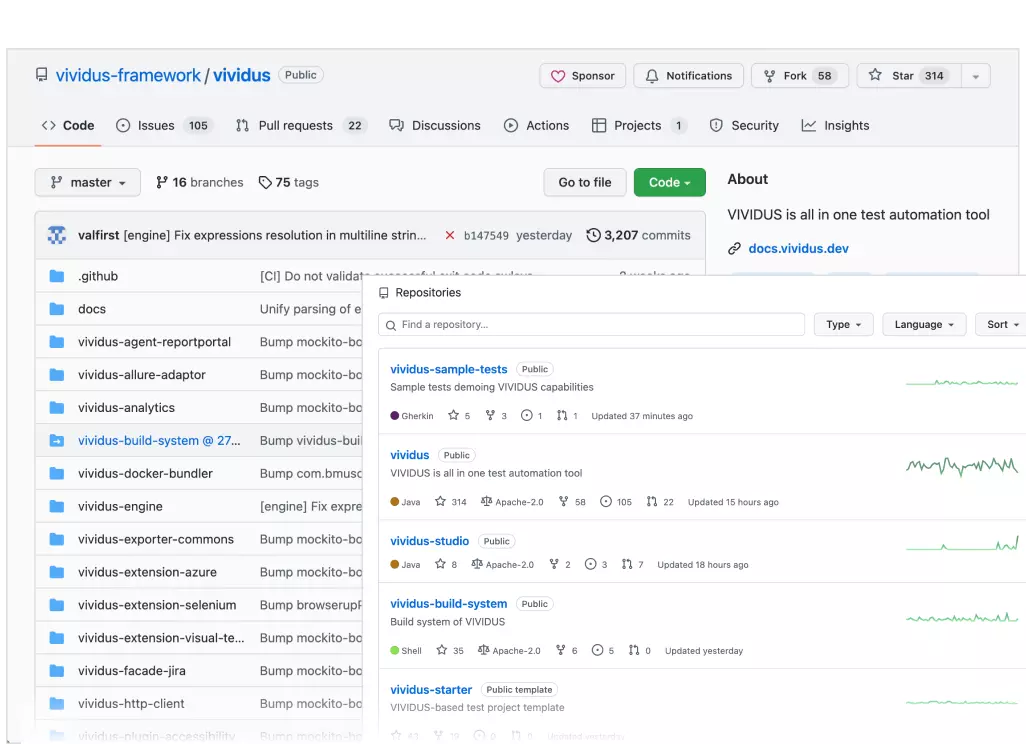The height and width of the screenshot is (744, 1026).
Task: Click the star count 314 in repositories list
Action: coord(459,502)
